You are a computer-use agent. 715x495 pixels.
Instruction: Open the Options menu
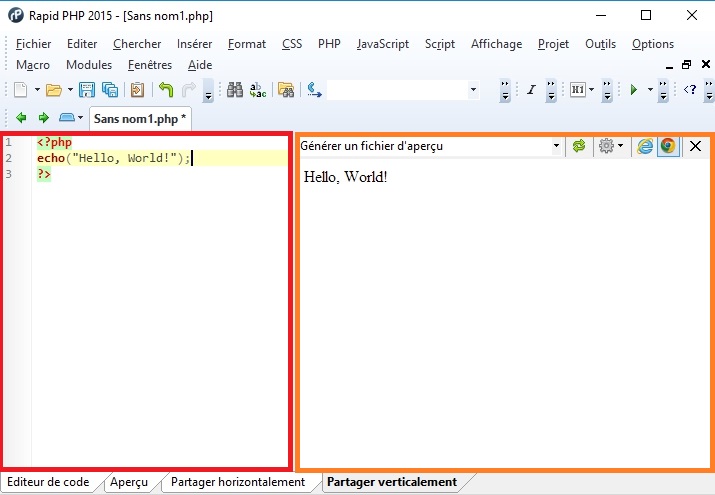coord(653,44)
